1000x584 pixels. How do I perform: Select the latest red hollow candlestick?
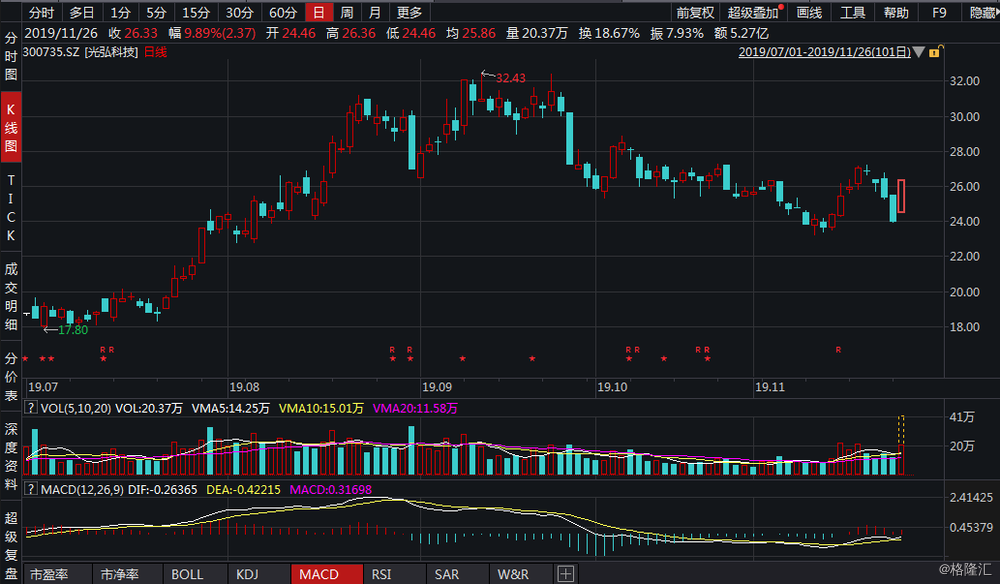(x=901, y=196)
